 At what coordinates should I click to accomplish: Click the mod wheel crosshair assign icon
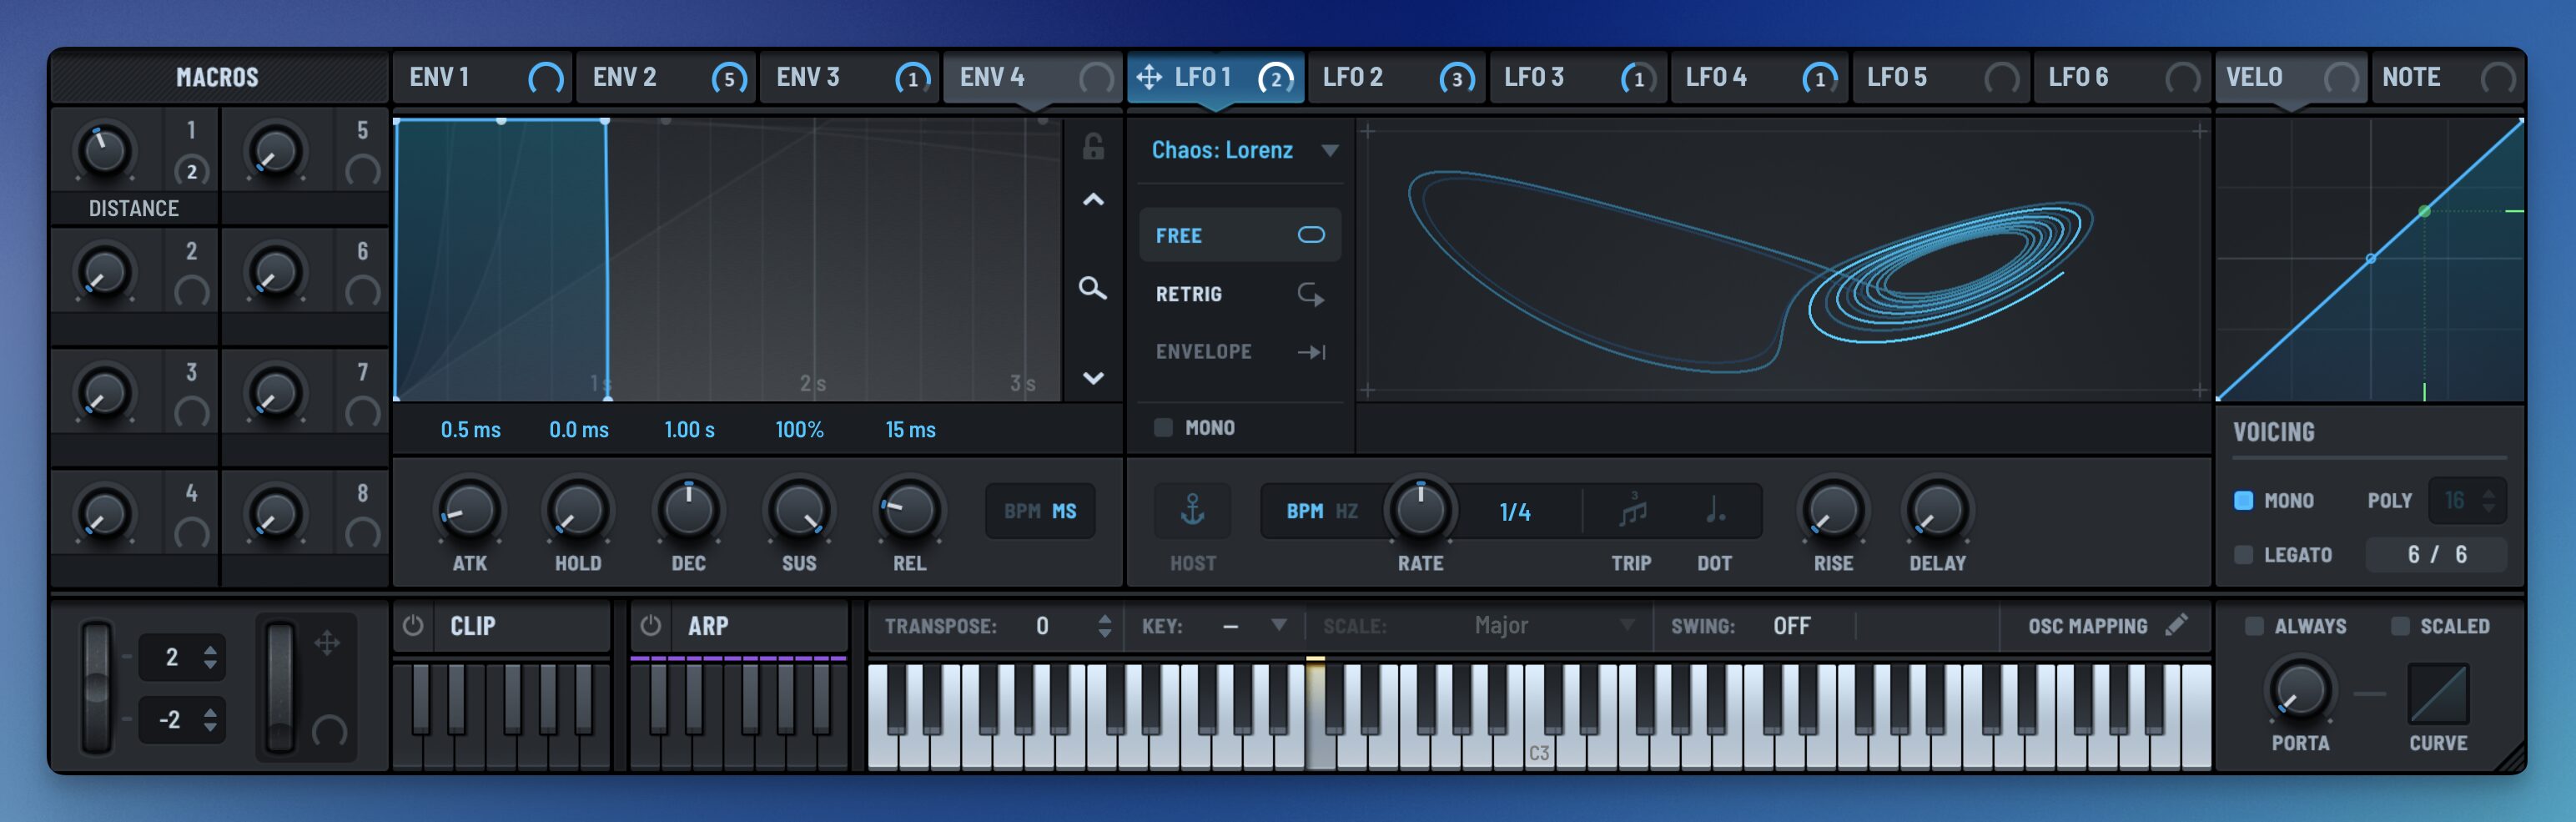(327, 642)
